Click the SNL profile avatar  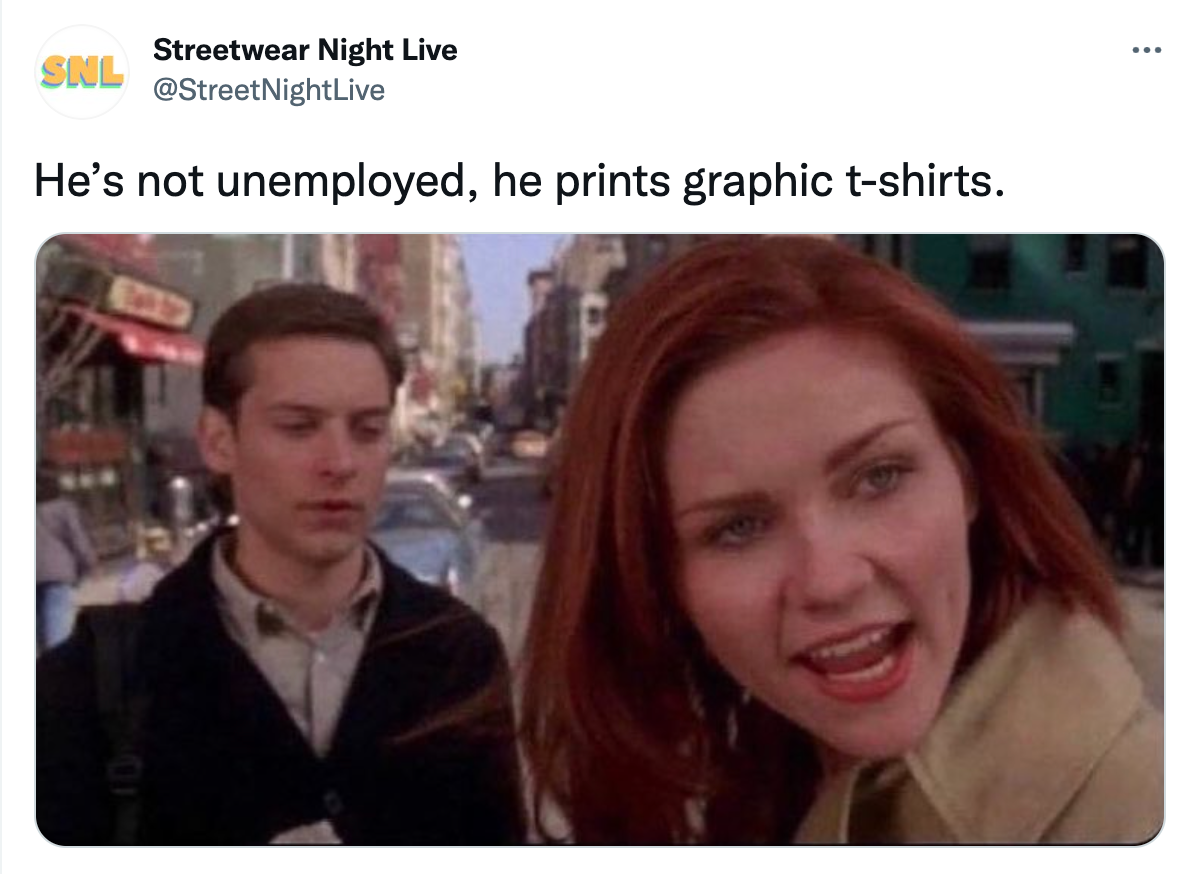[x=82, y=72]
